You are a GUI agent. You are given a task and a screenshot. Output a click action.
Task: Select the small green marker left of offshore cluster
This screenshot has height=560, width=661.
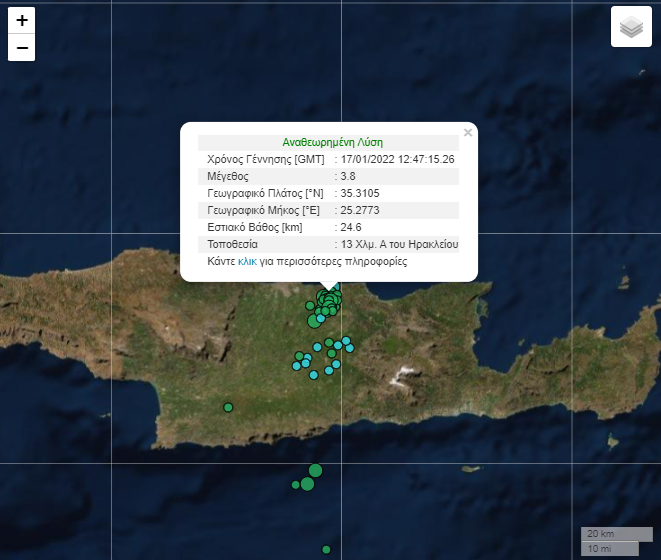coord(295,485)
